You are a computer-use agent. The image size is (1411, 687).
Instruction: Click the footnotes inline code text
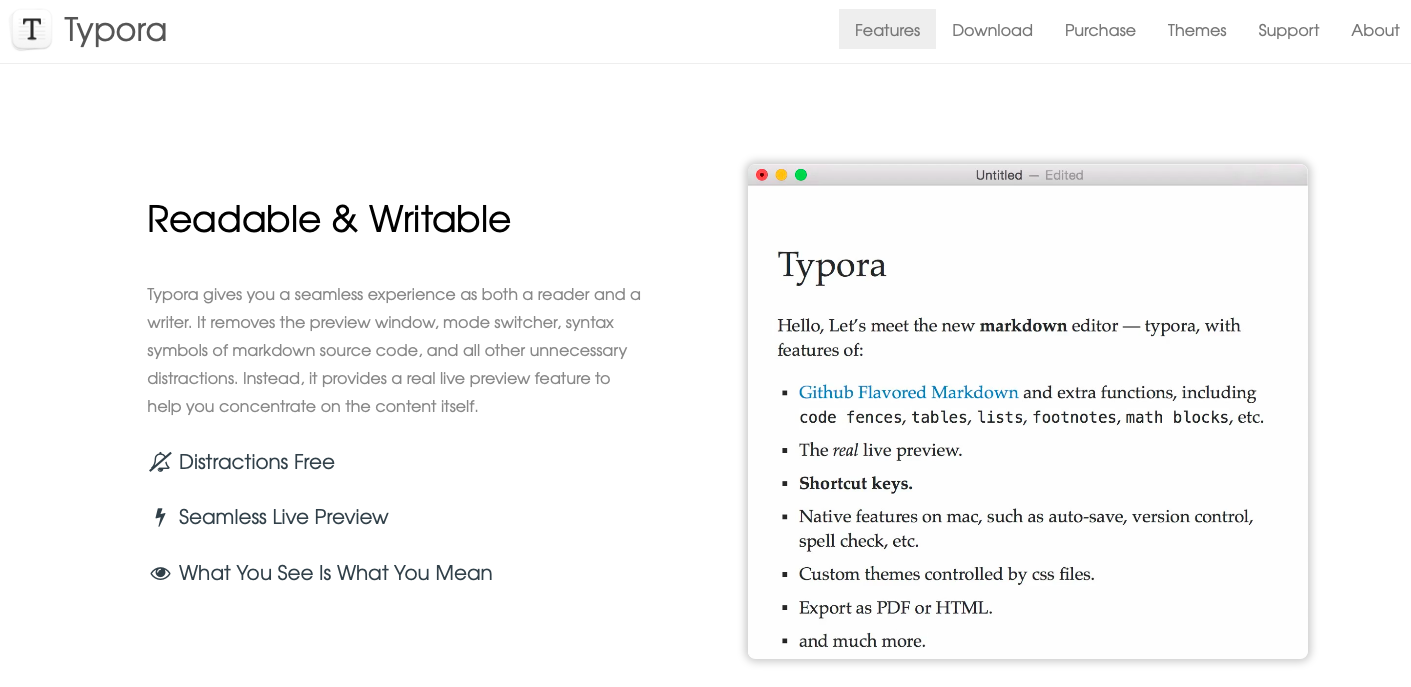[x=1076, y=417]
